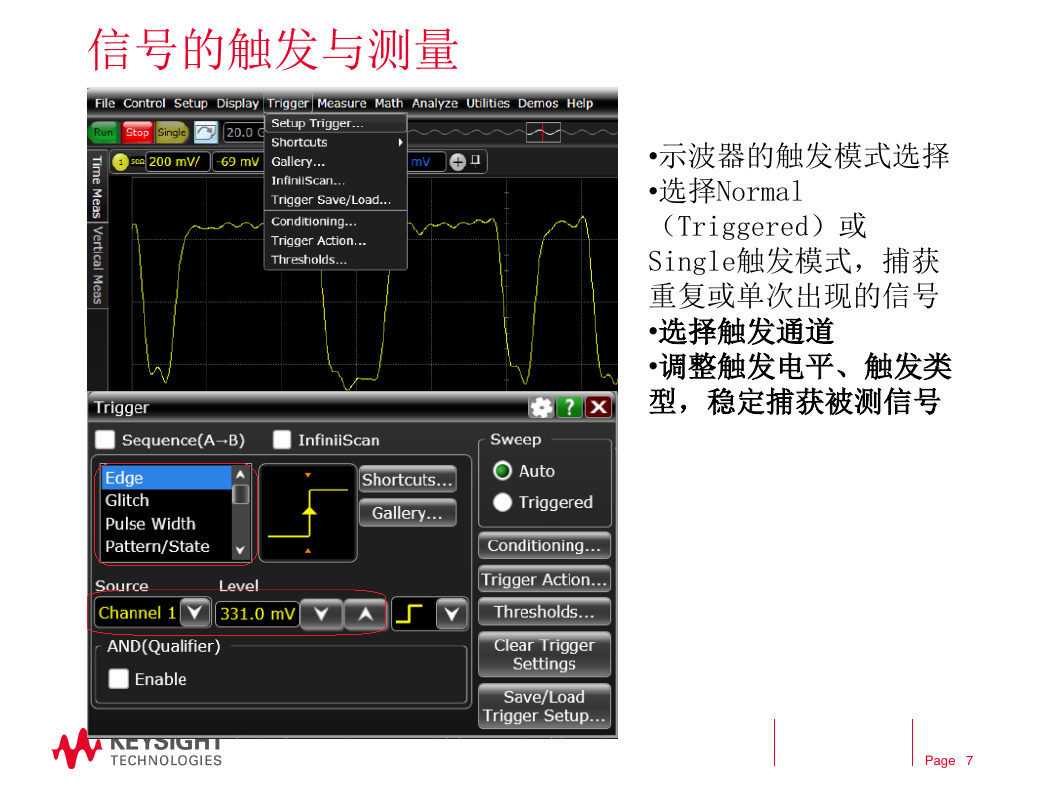The height and width of the screenshot is (788, 1050).
Task: Open the Channel 1 source dropdown
Action: [x=195, y=613]
